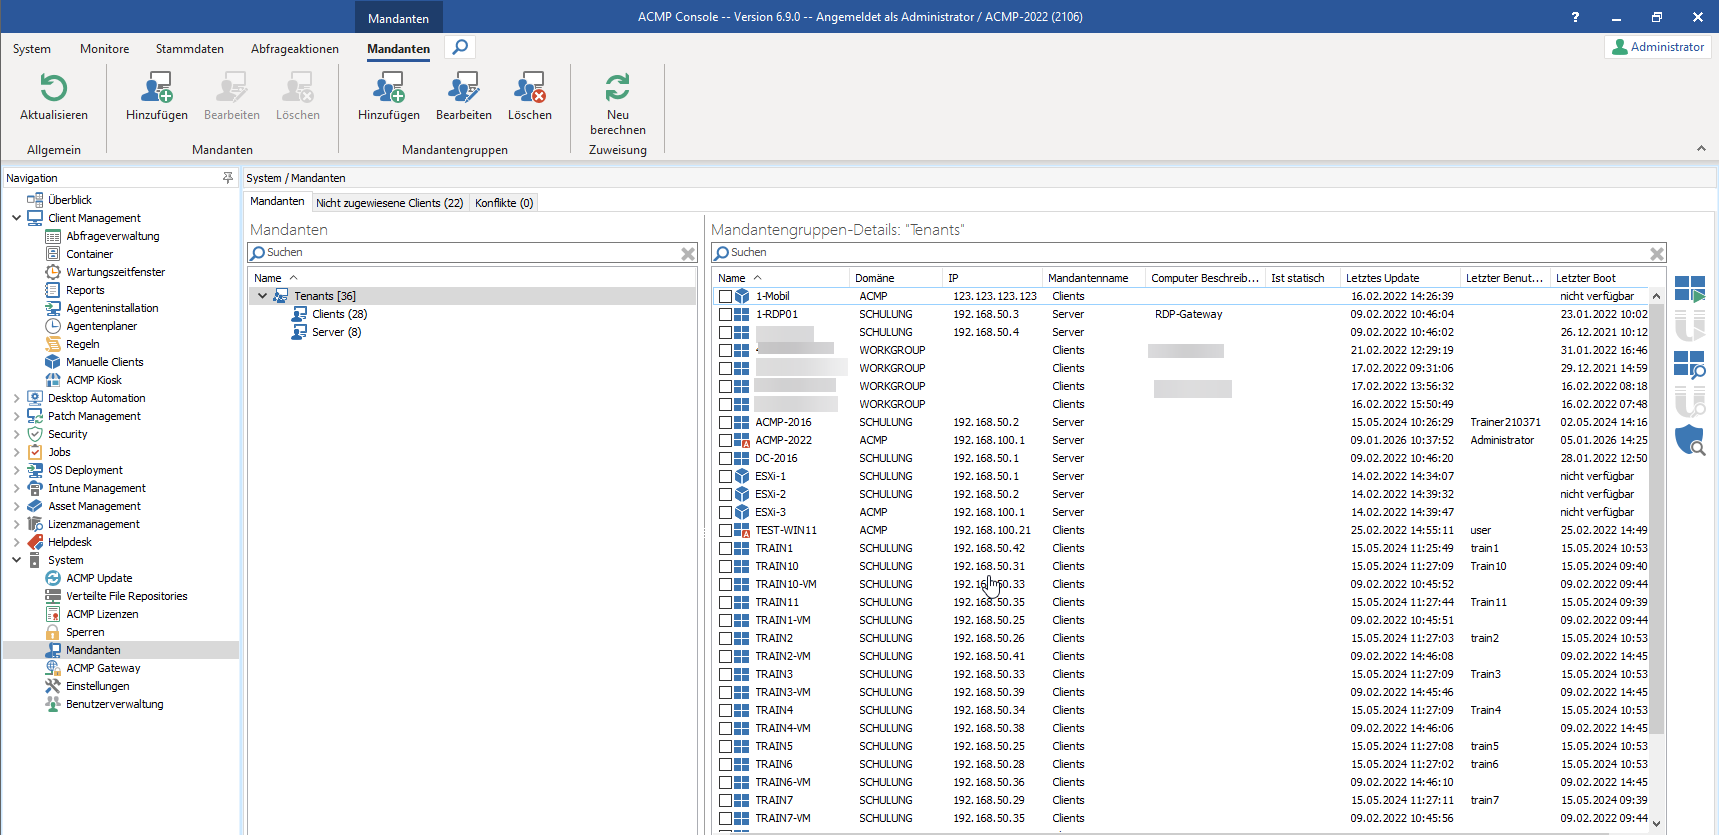Click Bearbeiten in the Mandantengruppen ribbon group
The height and width of the screenshot is (835, 1719).
[x=463, y=97]
